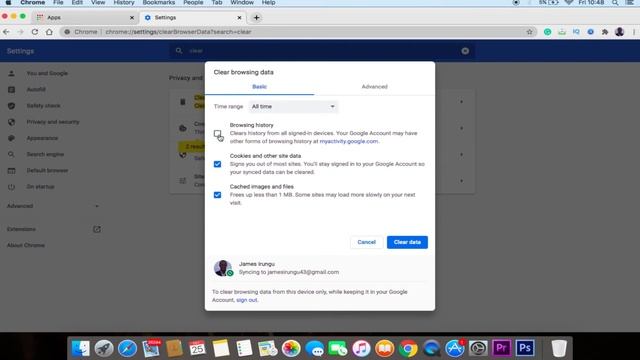Uncheck Cookies and other site data
The image size is (640, 360).
(217, 164)
